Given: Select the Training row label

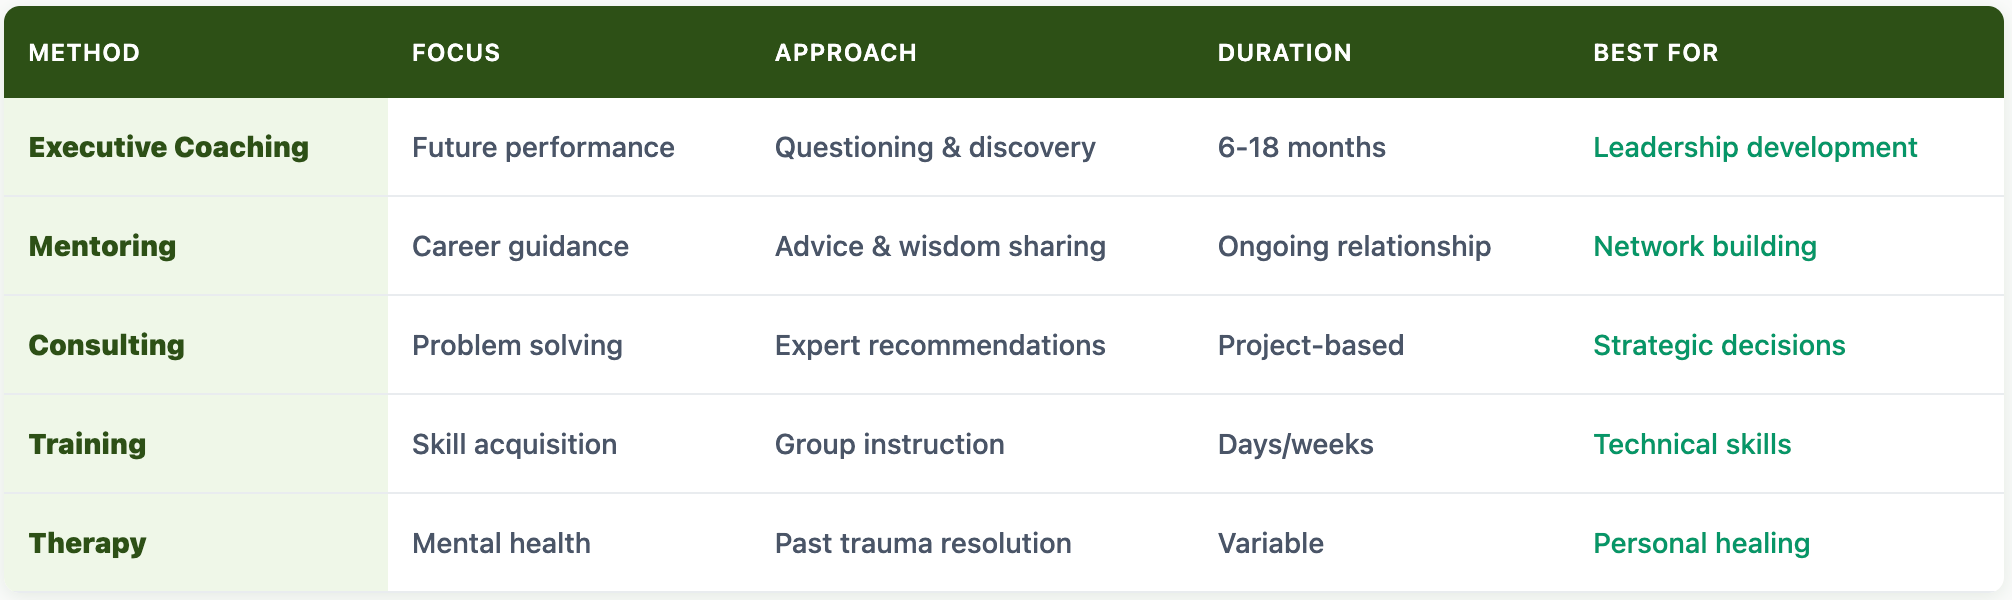Looking at the screenshot, I should coord(87,444).
